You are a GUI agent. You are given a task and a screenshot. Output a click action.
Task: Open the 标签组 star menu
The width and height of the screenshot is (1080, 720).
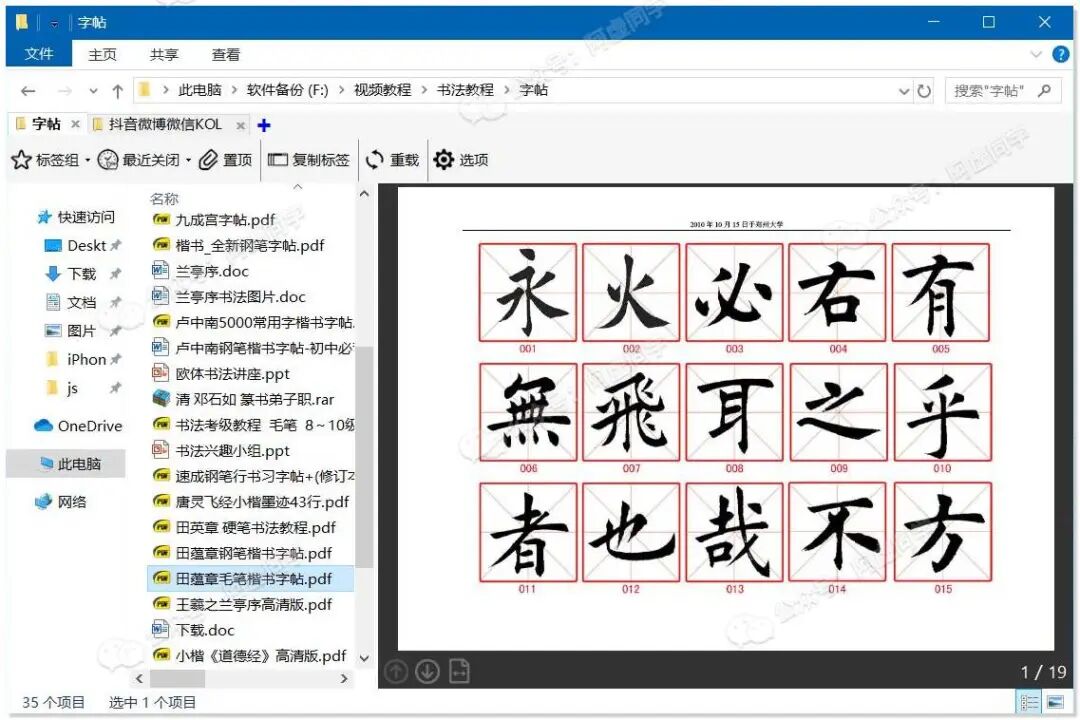pyautogui.click(x=51, y=160)
